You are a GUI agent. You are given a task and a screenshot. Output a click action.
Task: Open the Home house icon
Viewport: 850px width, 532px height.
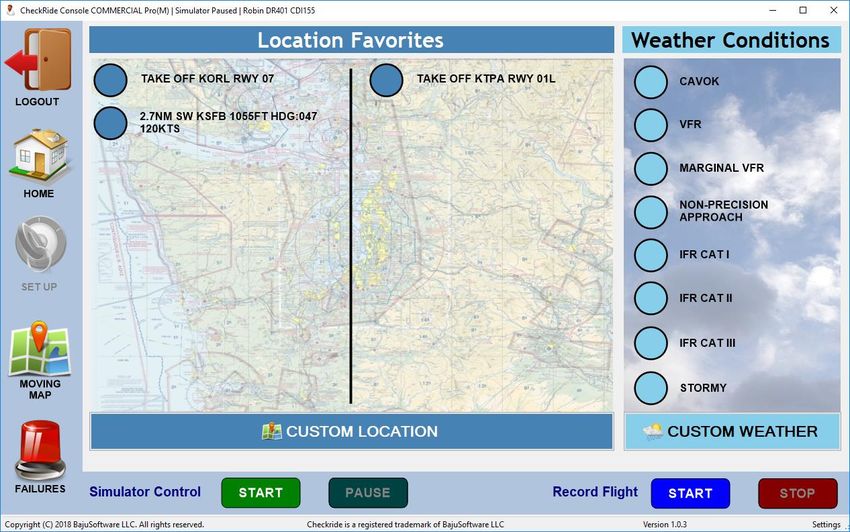pyautogui.click(x=38, y=155)
